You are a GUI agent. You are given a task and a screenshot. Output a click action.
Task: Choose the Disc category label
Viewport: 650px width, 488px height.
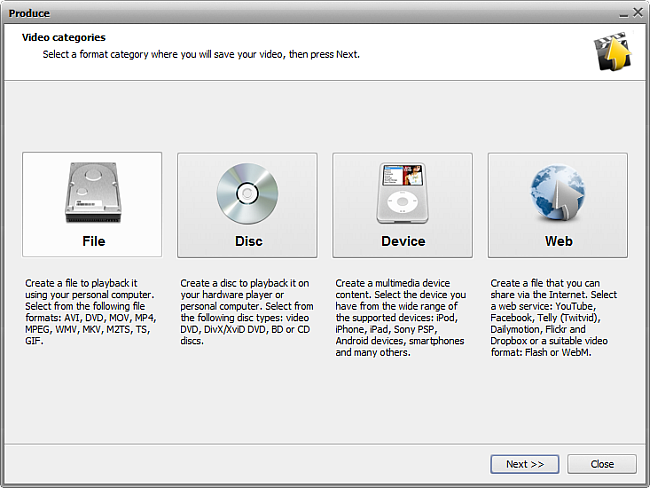pos(248,241)
